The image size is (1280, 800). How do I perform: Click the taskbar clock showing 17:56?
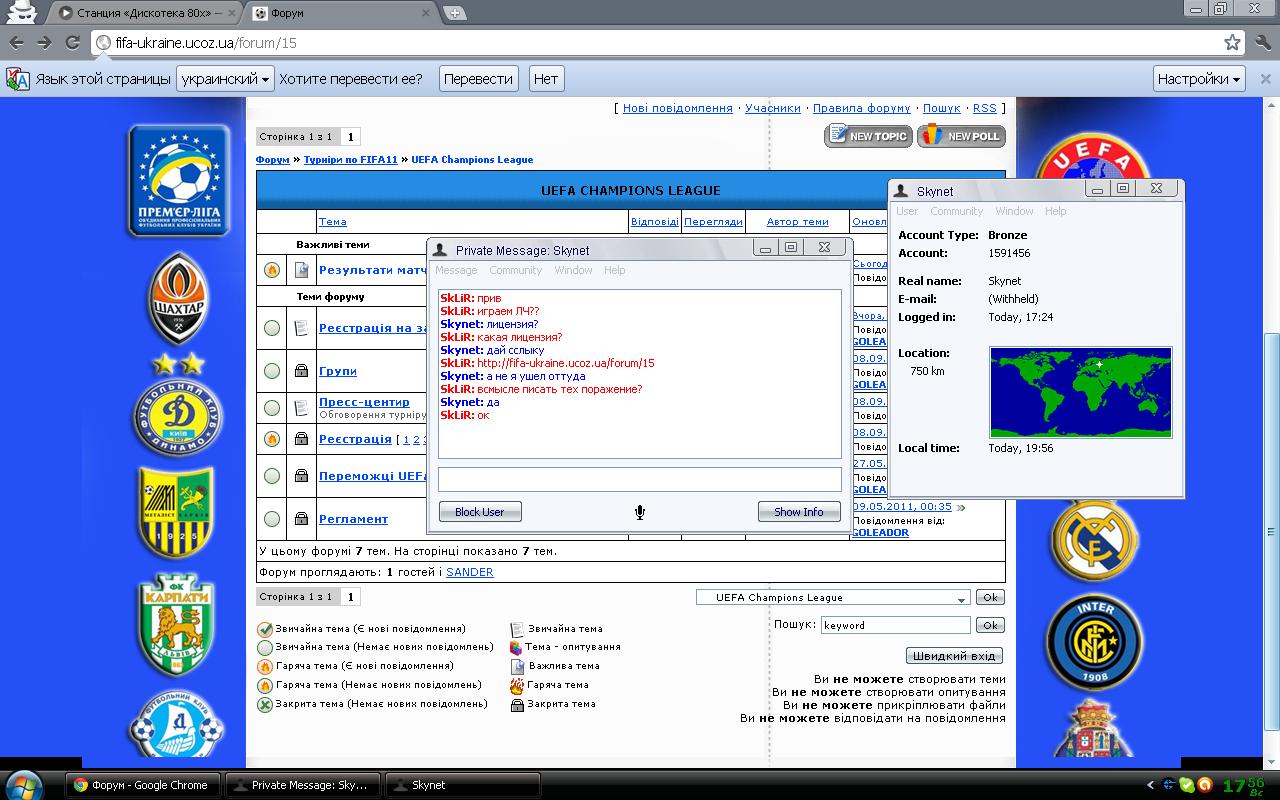click(x=1245, y=785)
